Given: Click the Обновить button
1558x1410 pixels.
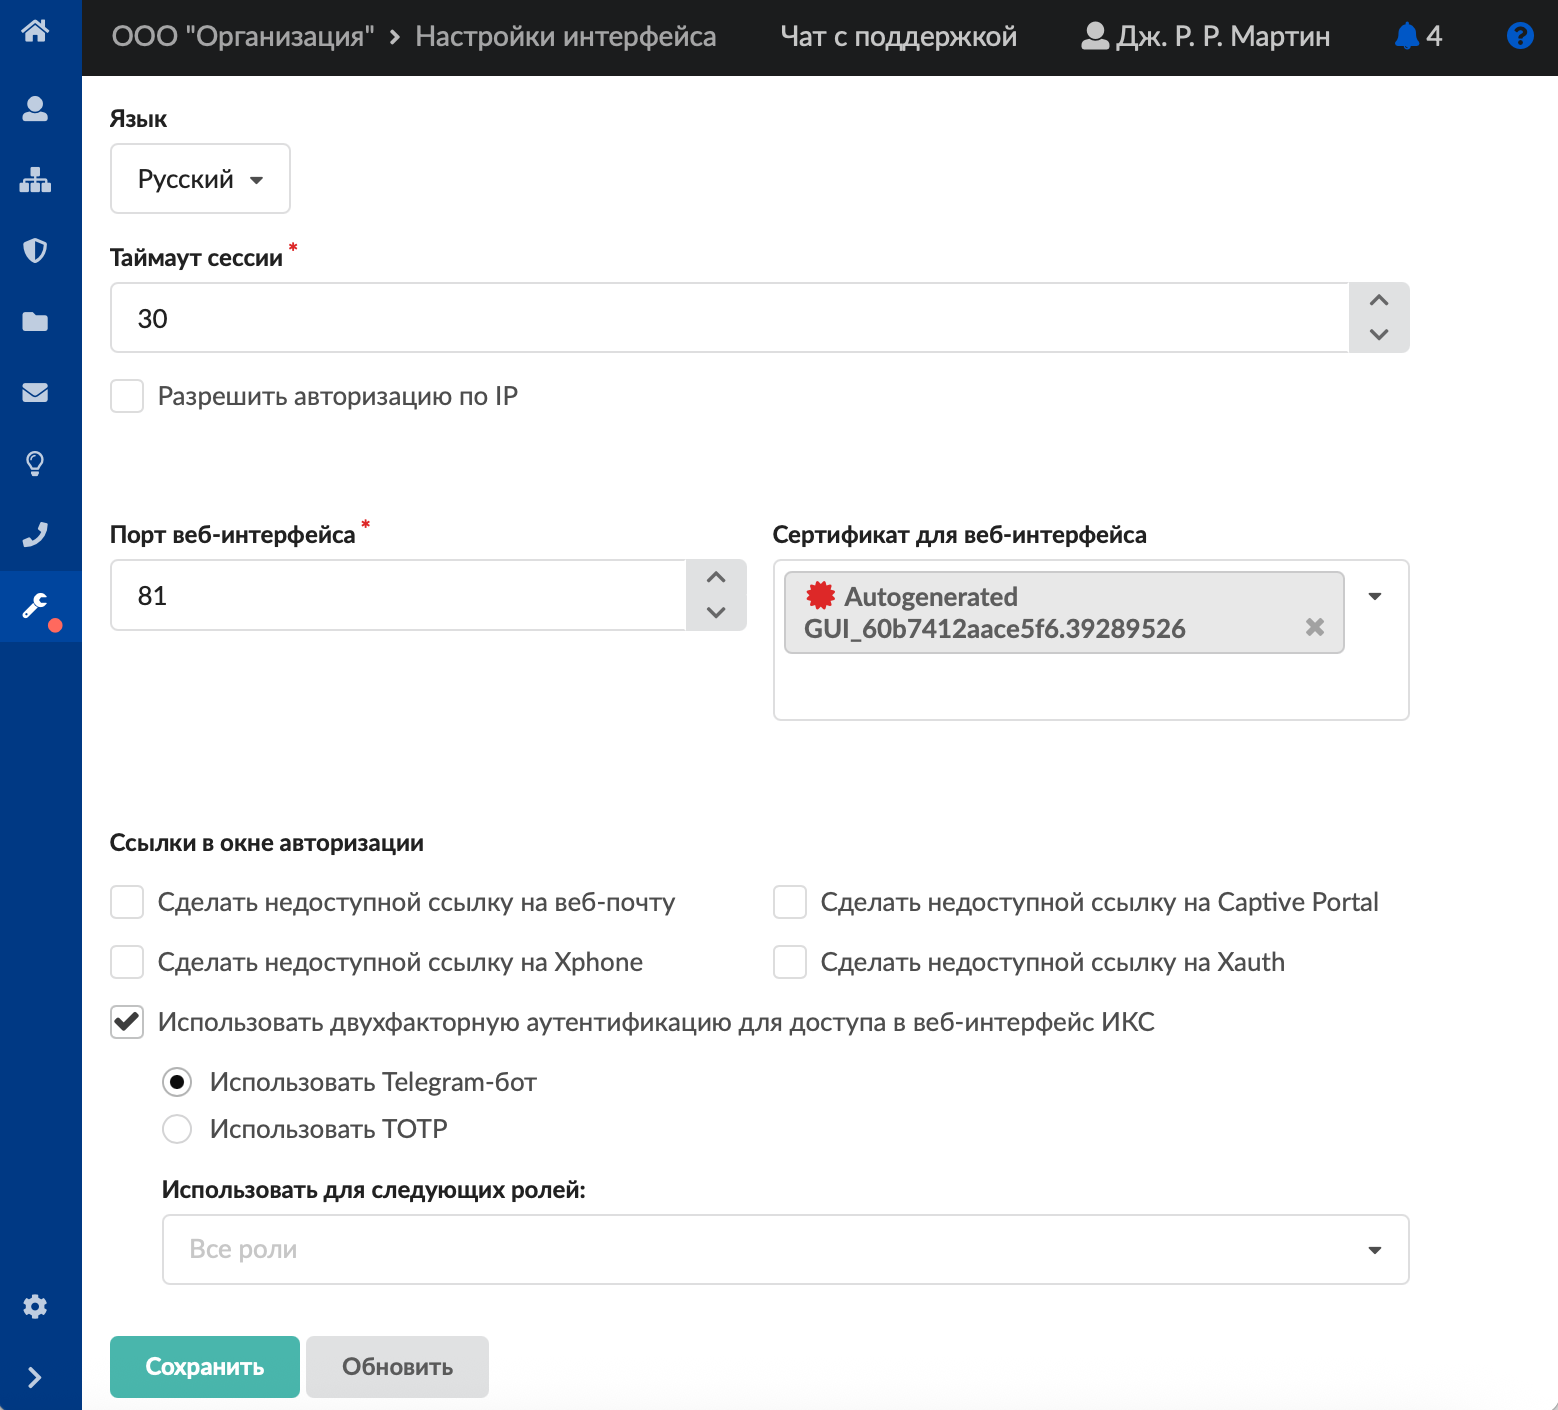Looking at the screenshot, I should coord(397,1367).
